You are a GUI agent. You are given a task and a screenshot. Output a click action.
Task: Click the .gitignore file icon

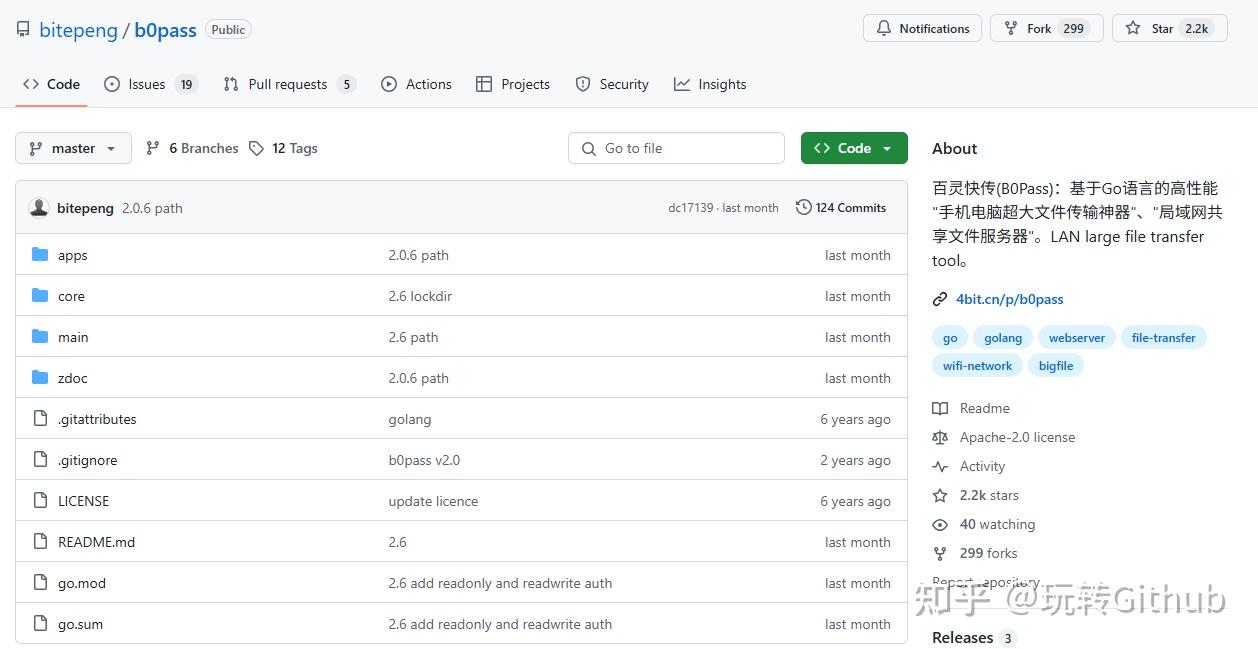(x=40, y=460)
